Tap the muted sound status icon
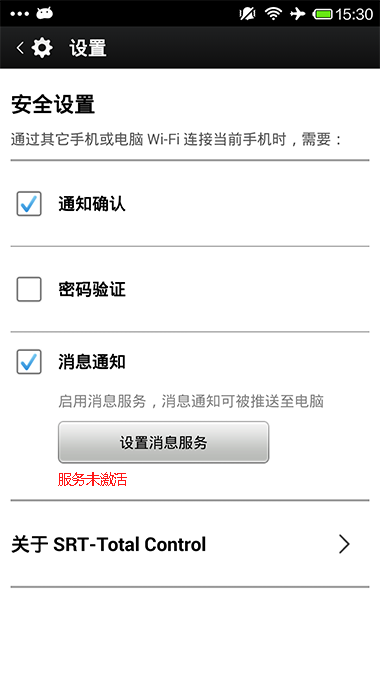The height and width of the screenshot is (676, 380). click(x=247, y=14)
